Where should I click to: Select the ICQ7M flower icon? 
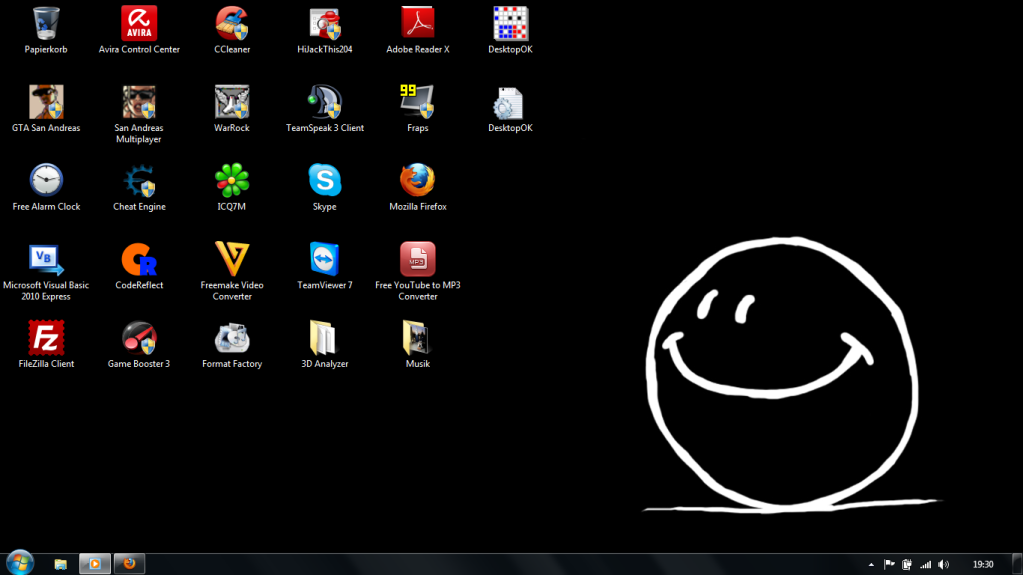pyautogui.click(x=232, y=181)
